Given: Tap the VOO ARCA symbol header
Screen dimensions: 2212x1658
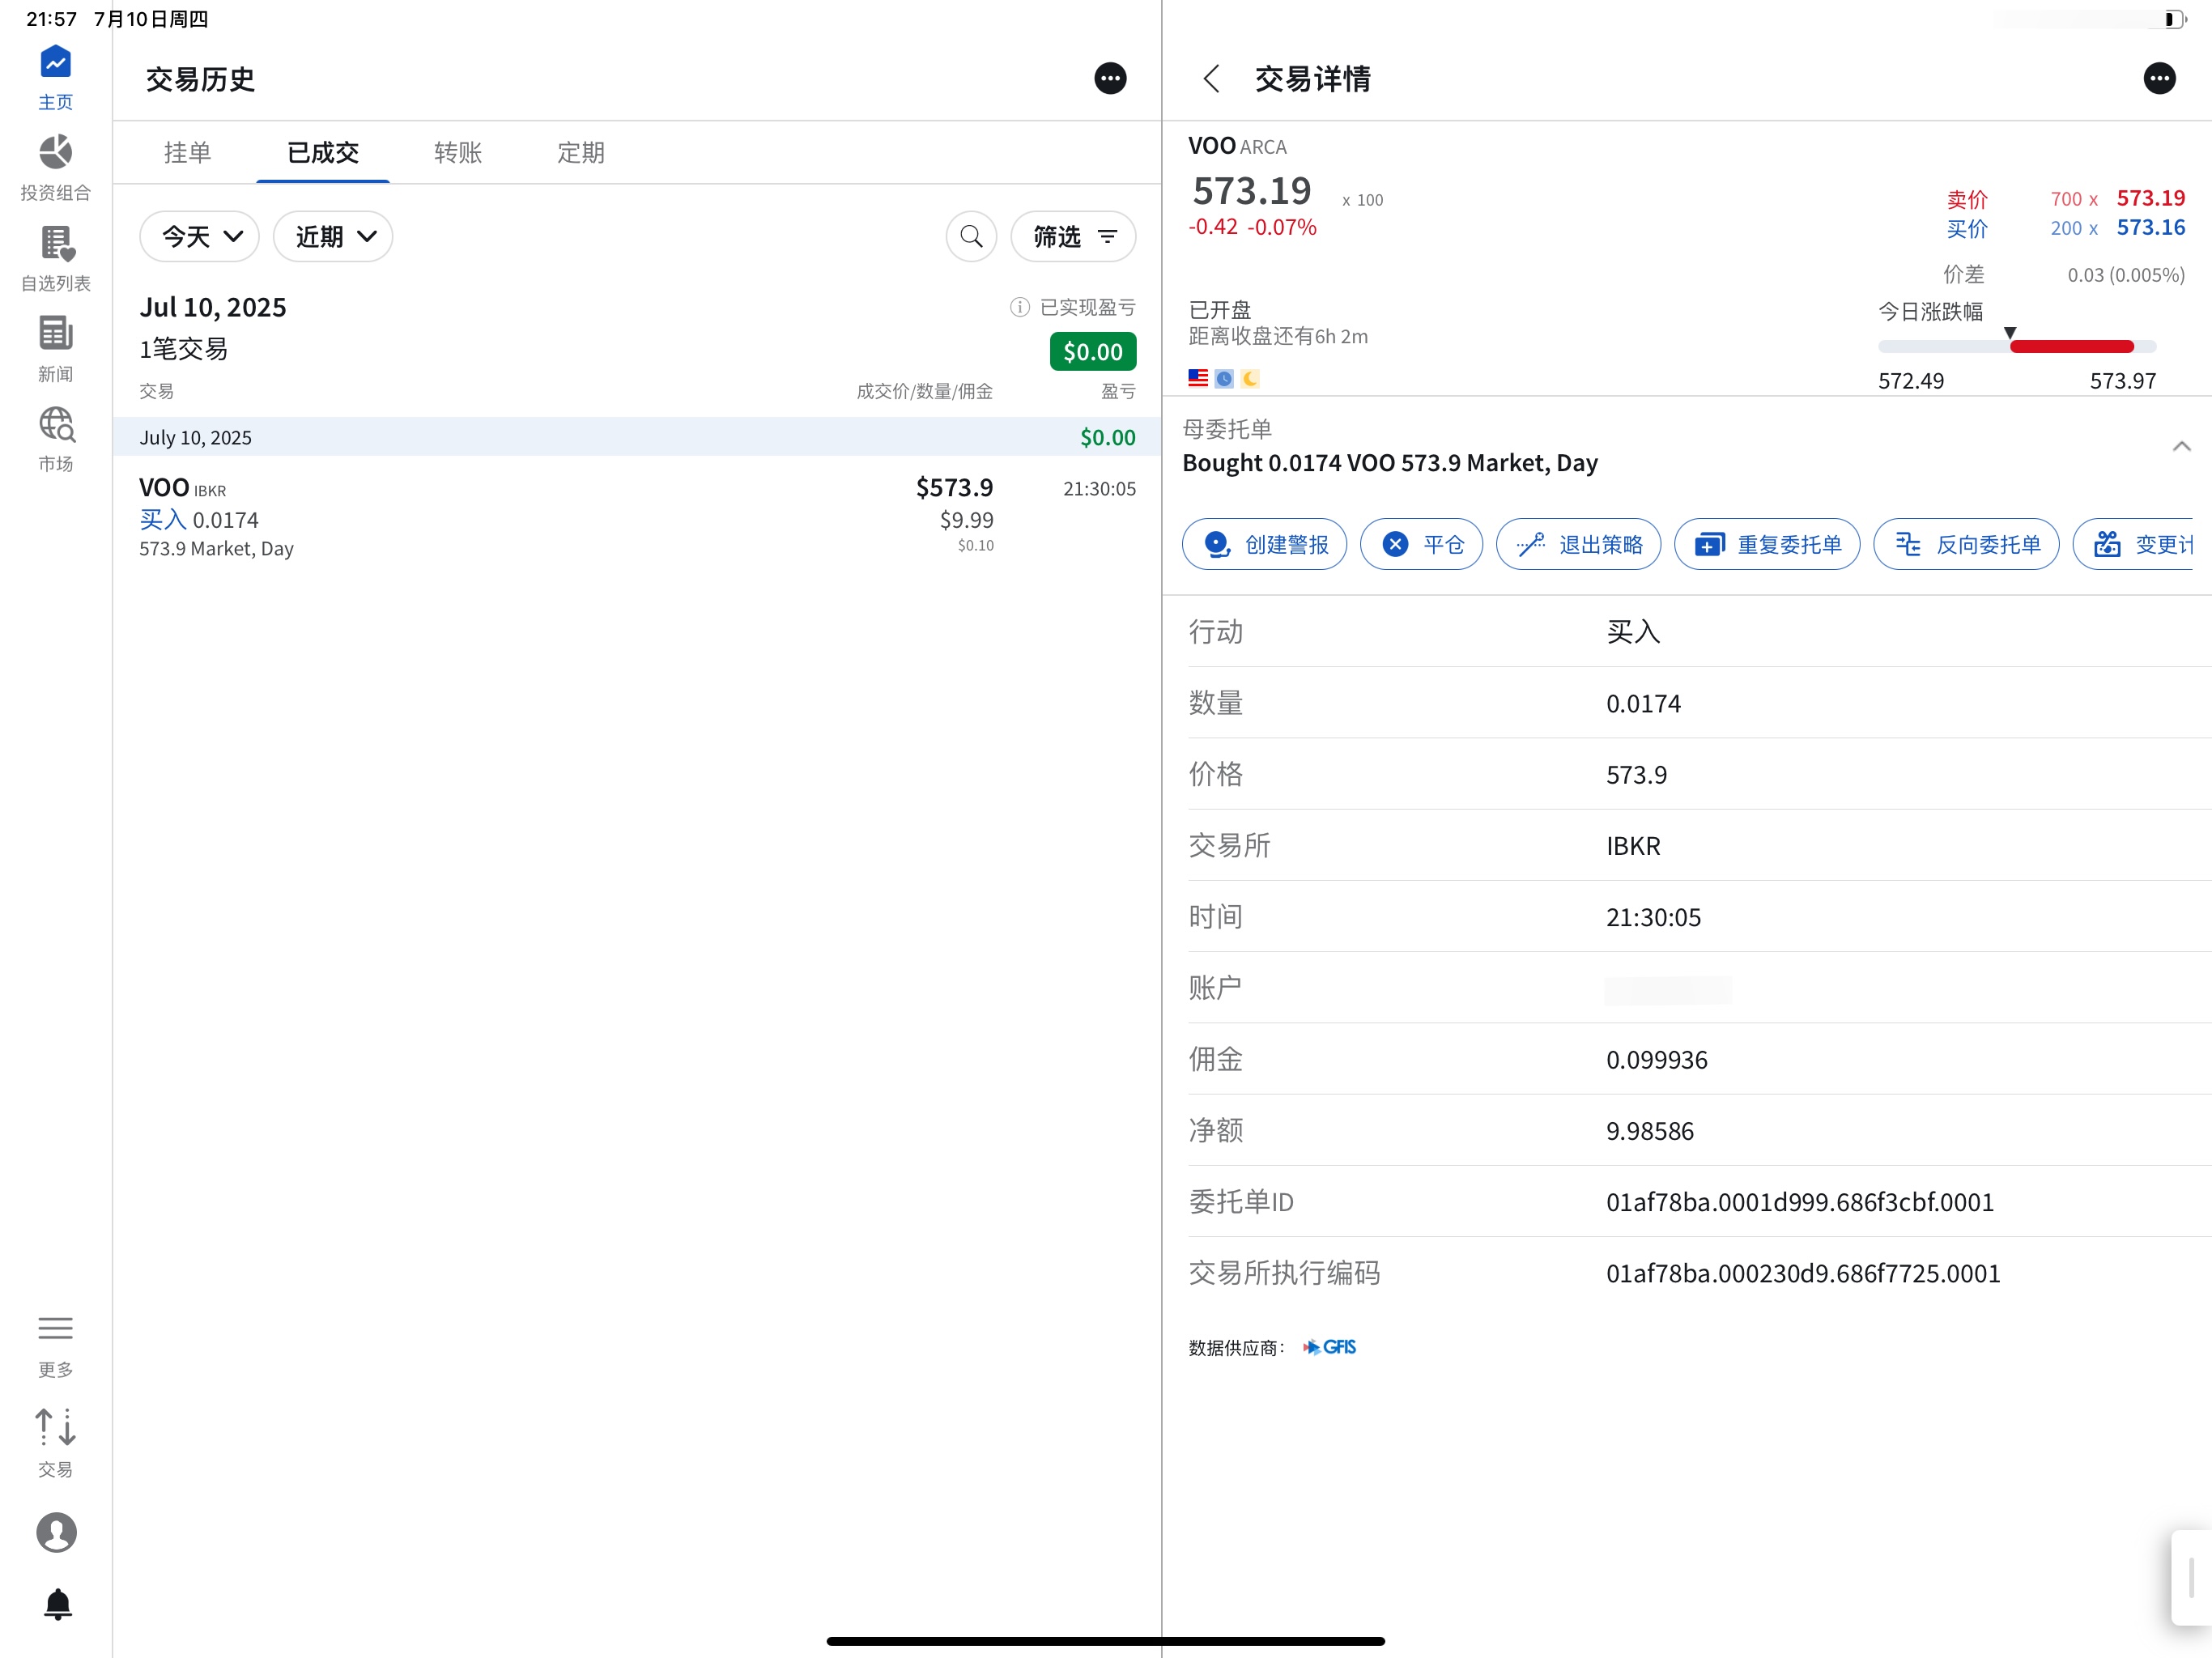Looking at the screenshot, I should (x=1237, y=146).
